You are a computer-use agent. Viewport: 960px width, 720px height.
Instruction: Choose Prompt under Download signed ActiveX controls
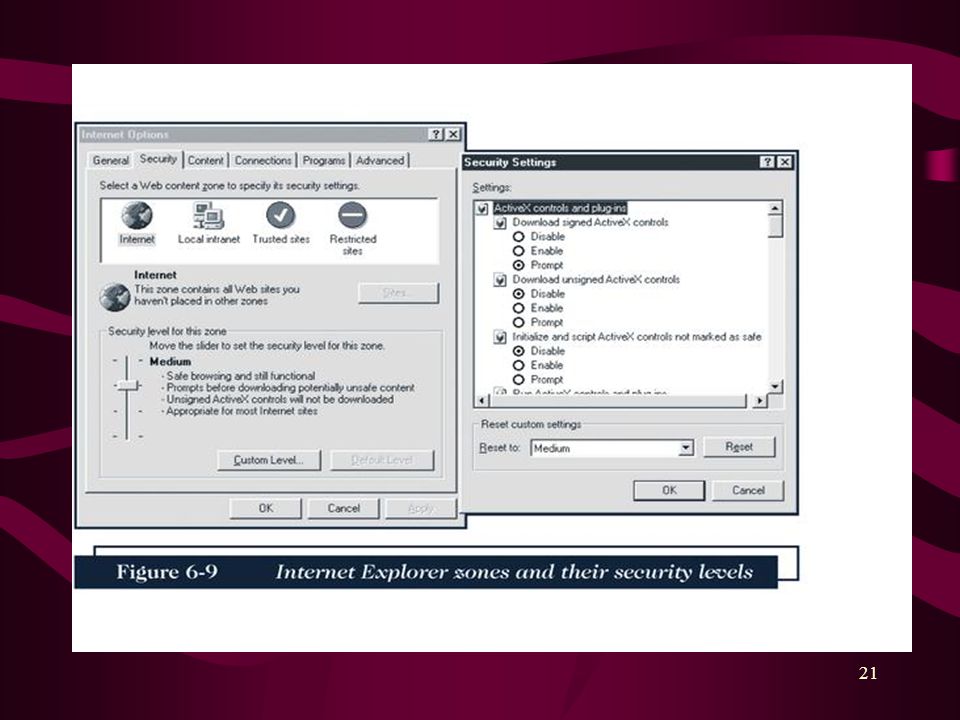(x=519, y=265)
